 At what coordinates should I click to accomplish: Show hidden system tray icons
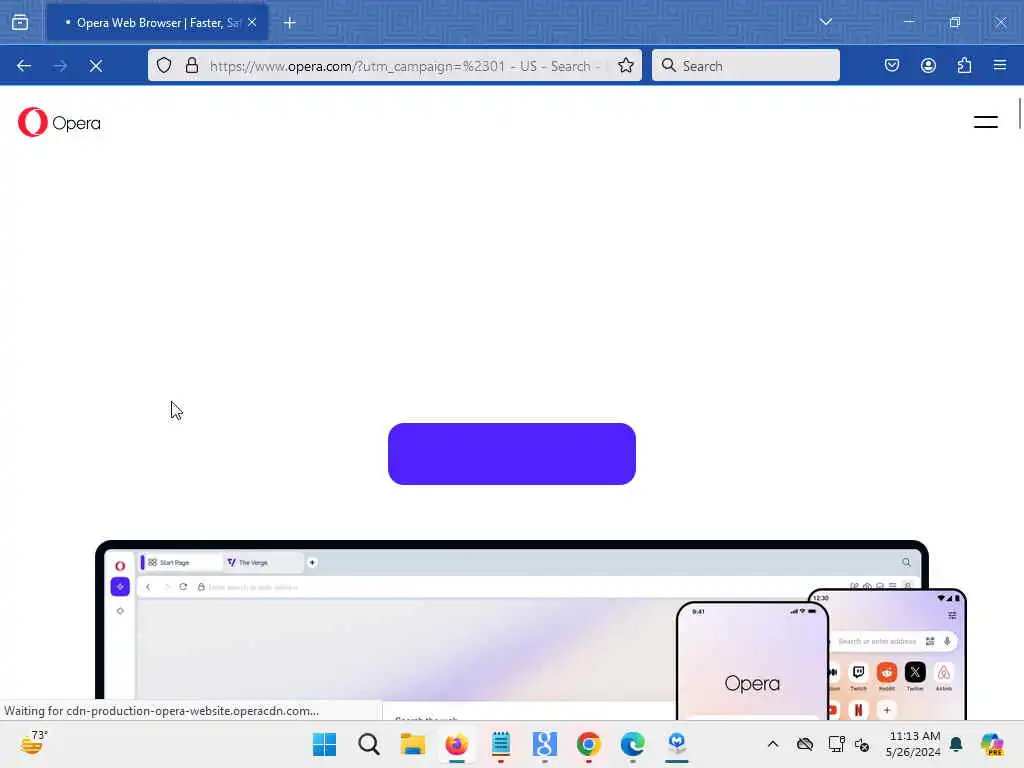click(773, 744)
